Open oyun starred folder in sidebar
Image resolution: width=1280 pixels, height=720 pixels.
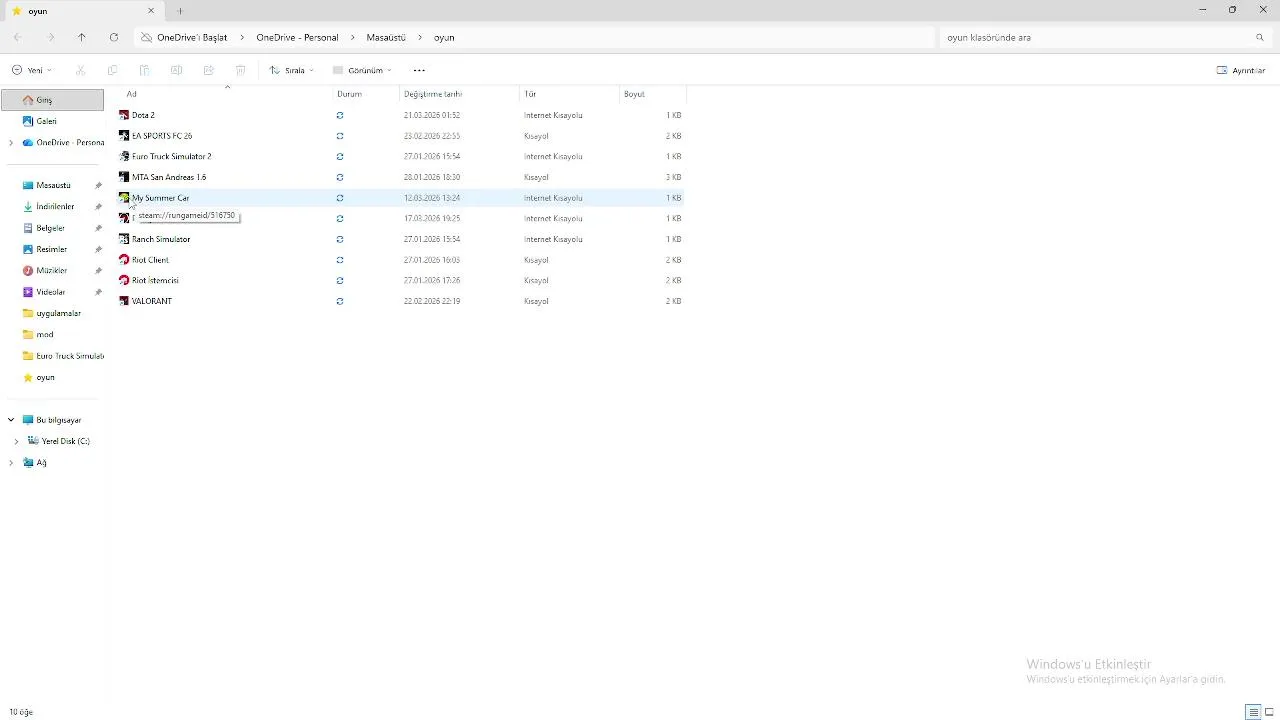[x=45, y=377]
